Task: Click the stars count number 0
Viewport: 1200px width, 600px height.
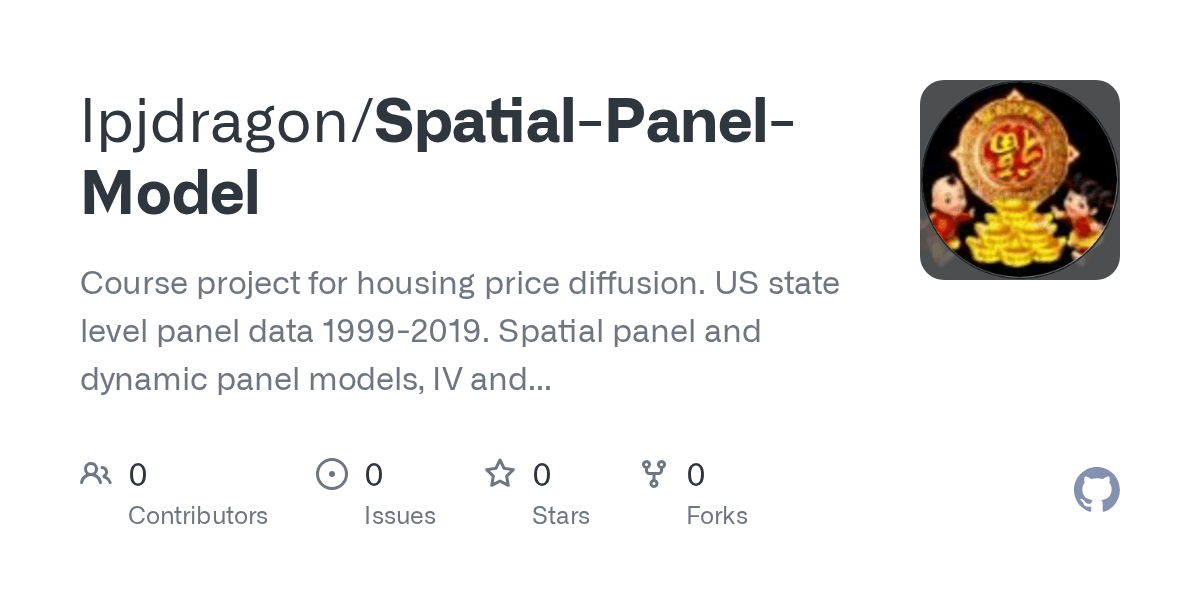Action: pyautogui.click(x=541, y=474)
